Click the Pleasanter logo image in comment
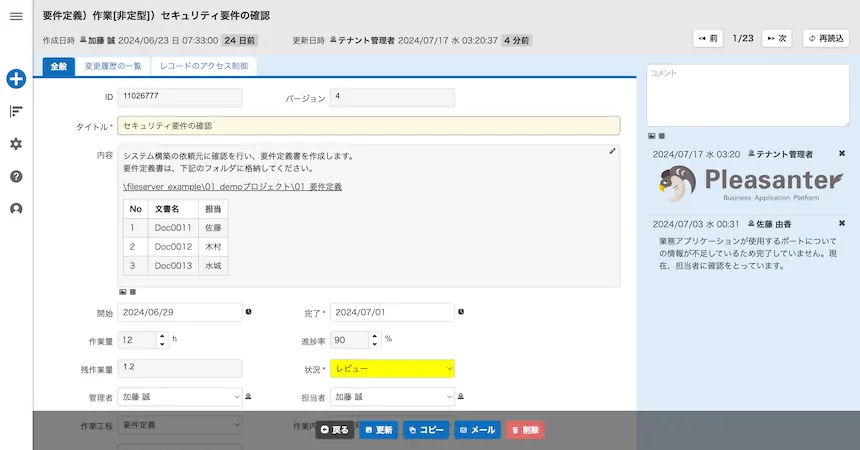Image resolution: width=860 pixels, height=450 pixels. coord(751,183)
